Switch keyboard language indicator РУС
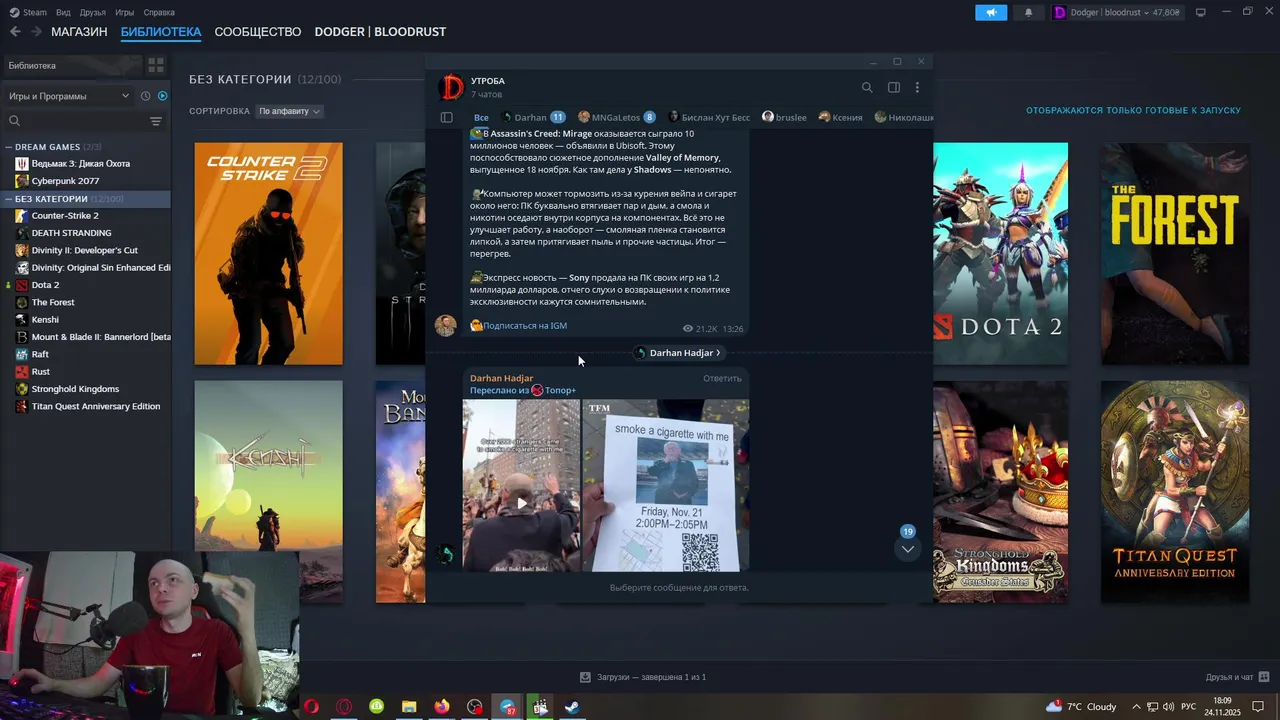The height and width of the screenshot is (720, 1280). (1188, 707)
